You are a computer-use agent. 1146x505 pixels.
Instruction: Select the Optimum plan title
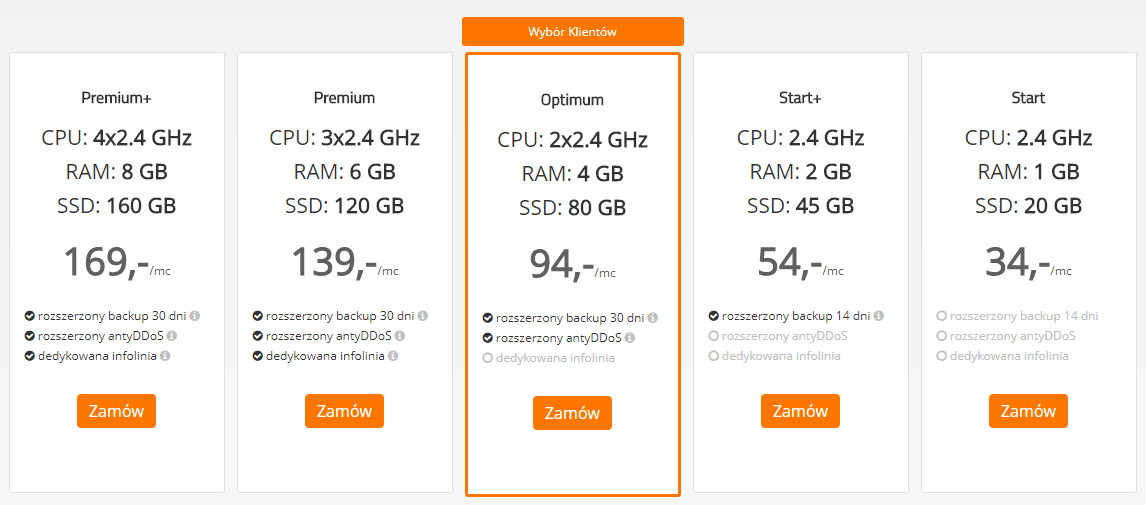pos(572,100)
